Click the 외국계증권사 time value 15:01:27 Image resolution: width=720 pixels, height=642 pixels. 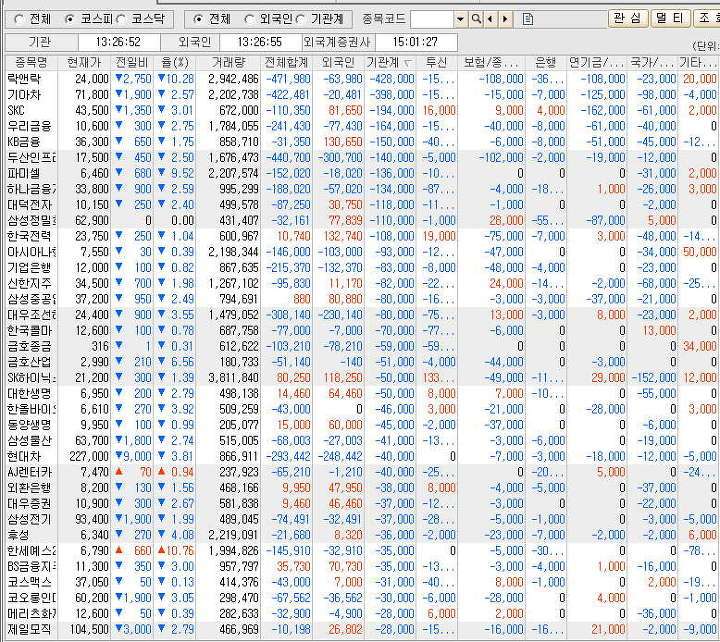coord(415,42)
